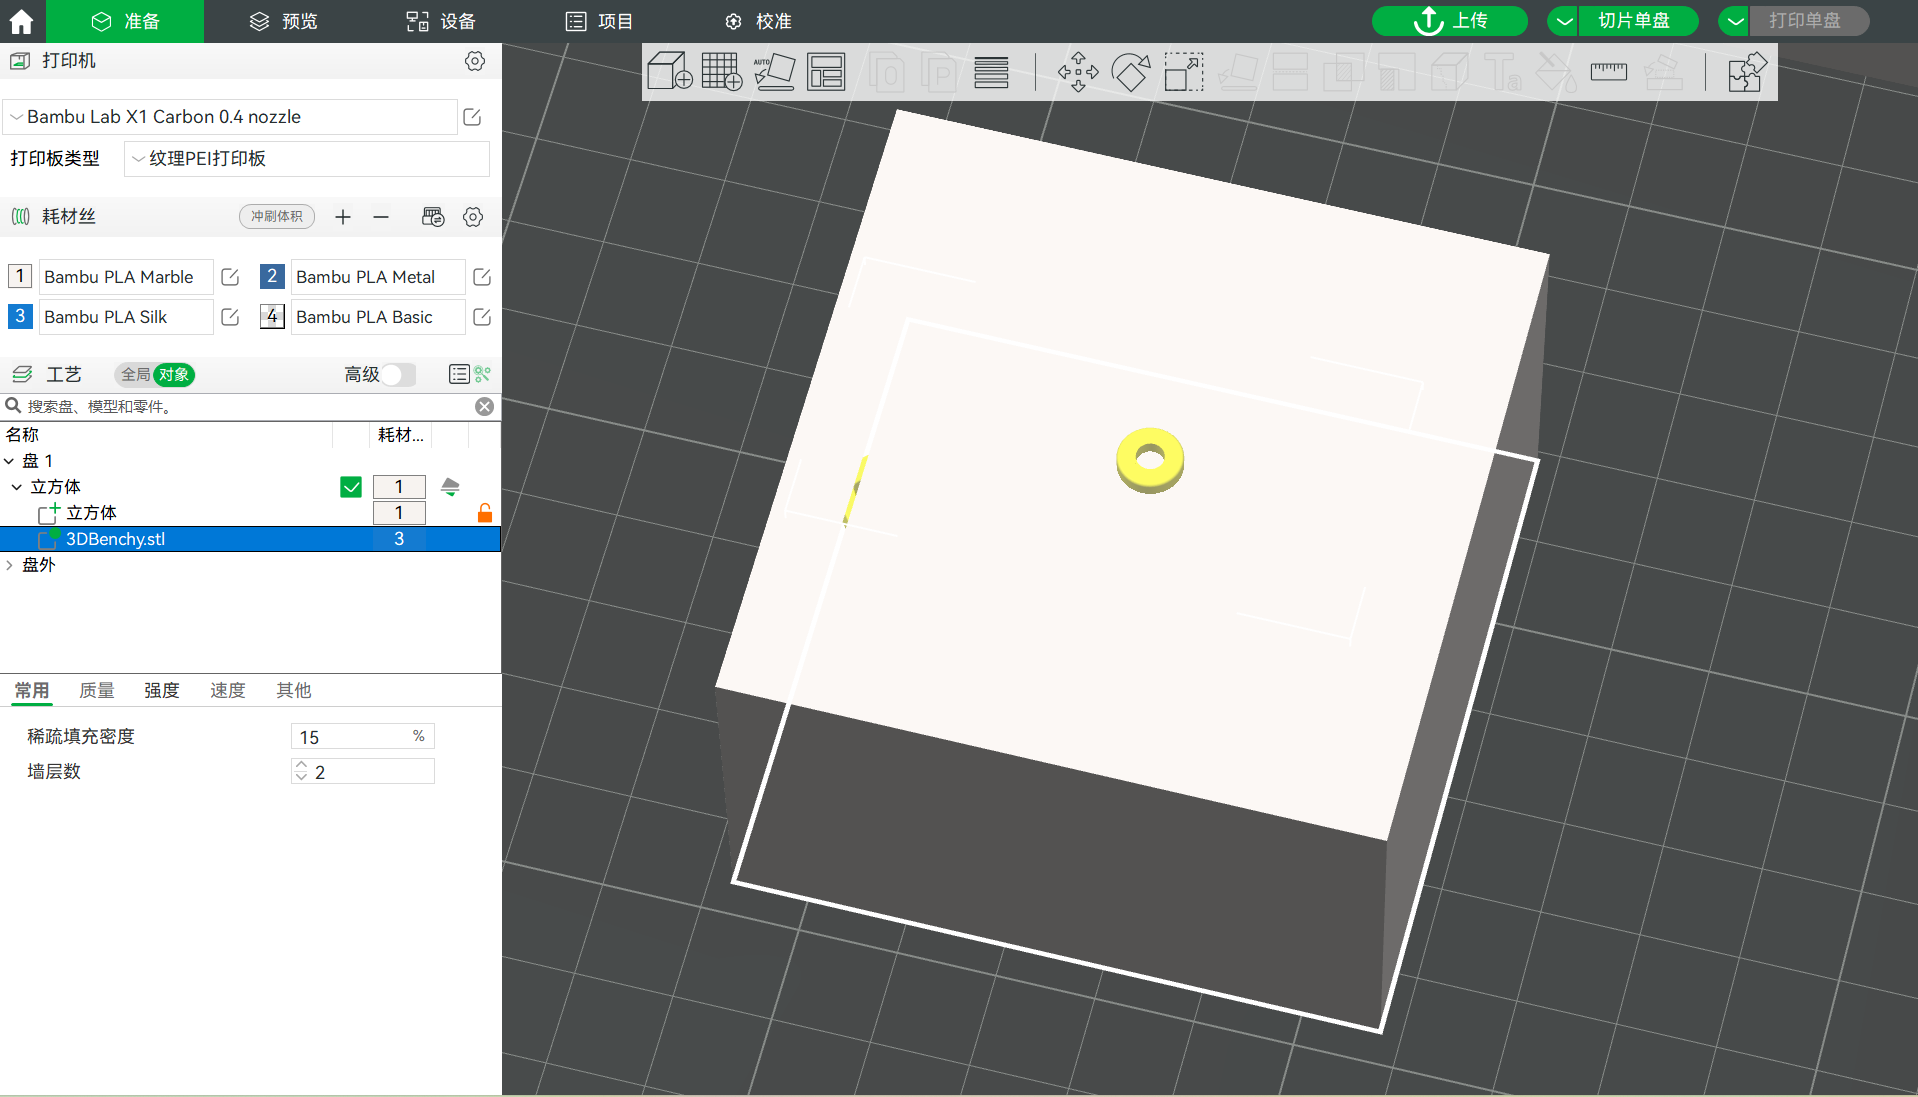Clear the object search field
The image size is (1918, 1097).
(484, 406)
